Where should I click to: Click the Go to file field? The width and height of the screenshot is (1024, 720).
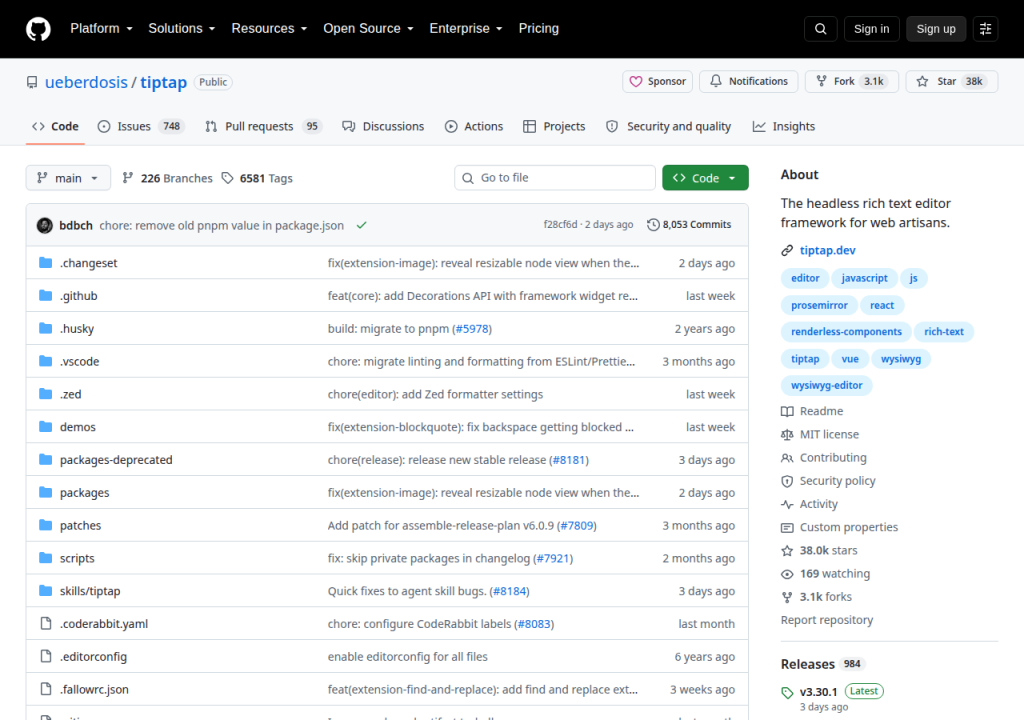coord(554,178)
